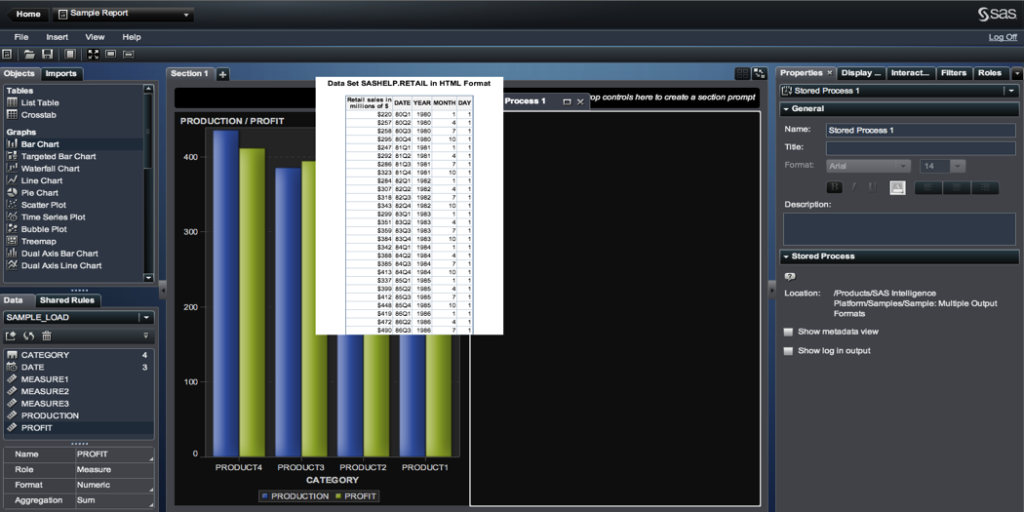The width and height of the screenshot is (1024, 512).
Task: Click the refresh data source icon
Action: click(29, 336)
